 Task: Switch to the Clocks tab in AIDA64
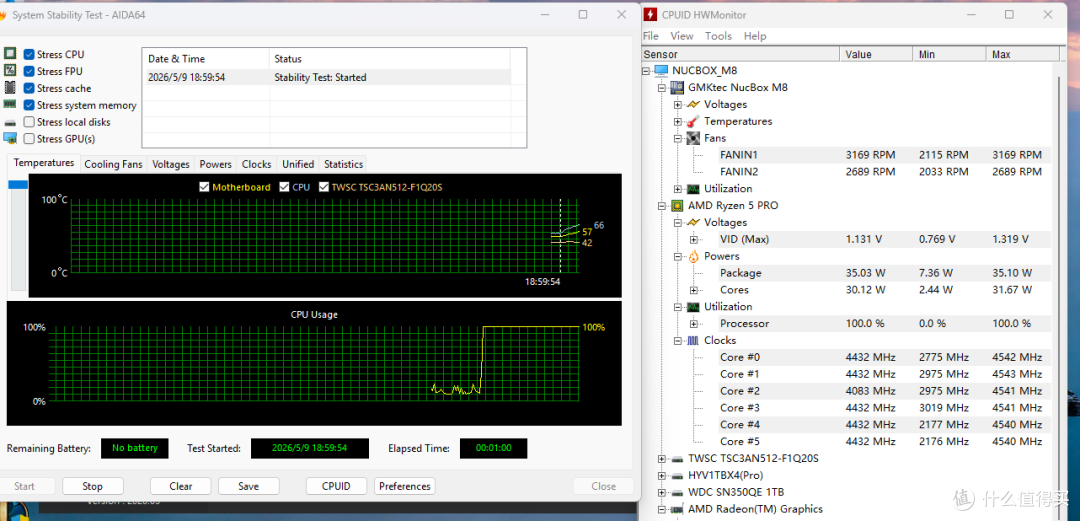[x=256, y=164]
